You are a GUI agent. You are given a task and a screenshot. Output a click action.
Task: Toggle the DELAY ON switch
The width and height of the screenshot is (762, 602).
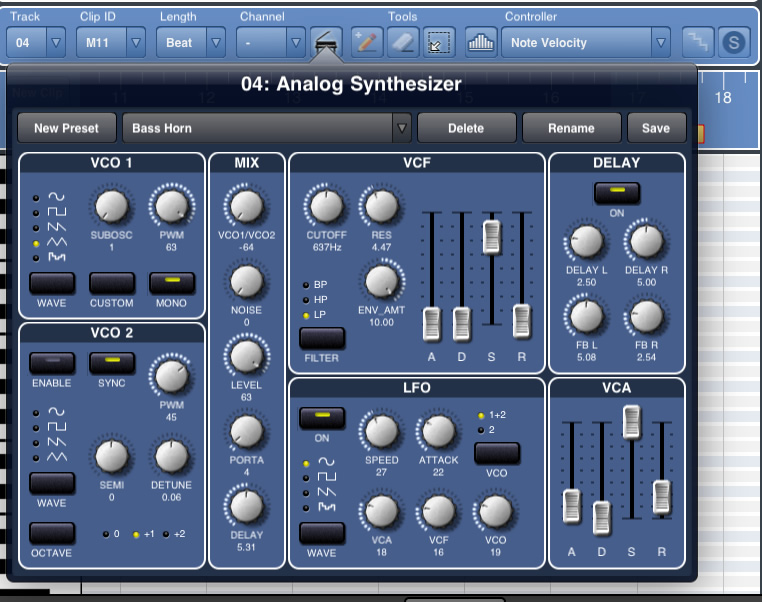pyautogui.click(x=617, y=193)
